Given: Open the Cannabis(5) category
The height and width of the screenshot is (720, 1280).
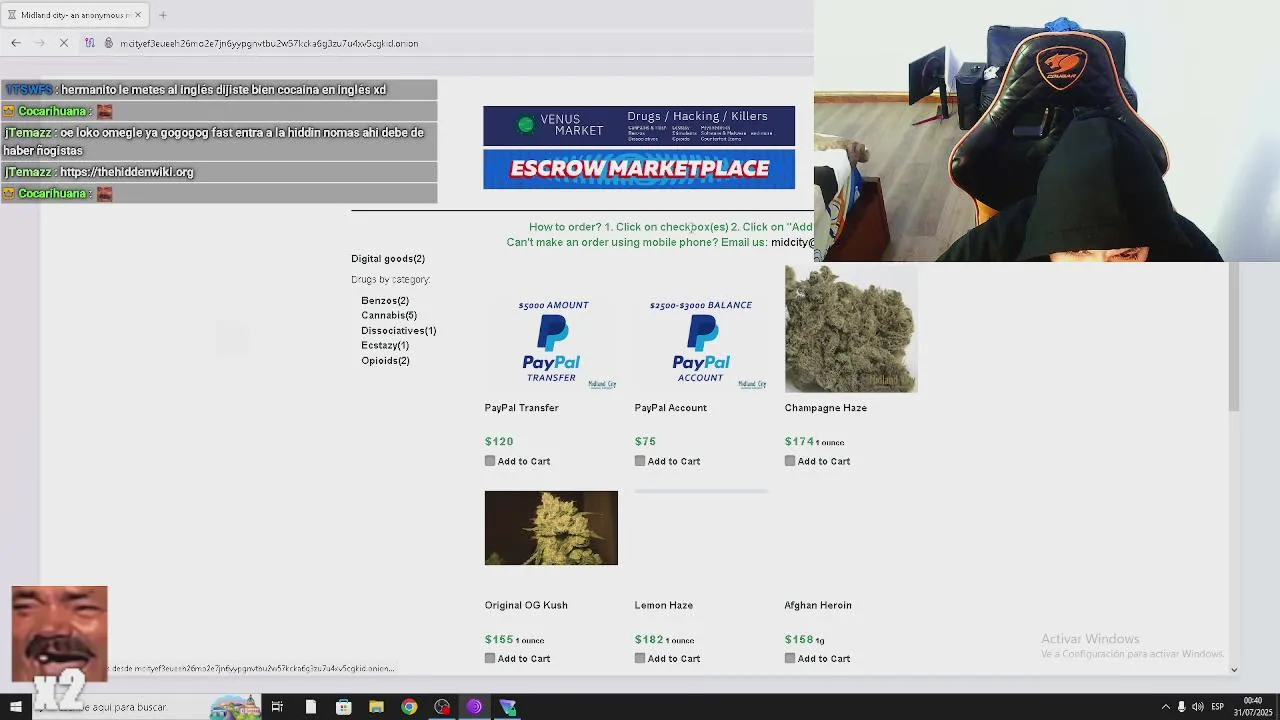Looking at the screenshot, I should tap(389, 316).
